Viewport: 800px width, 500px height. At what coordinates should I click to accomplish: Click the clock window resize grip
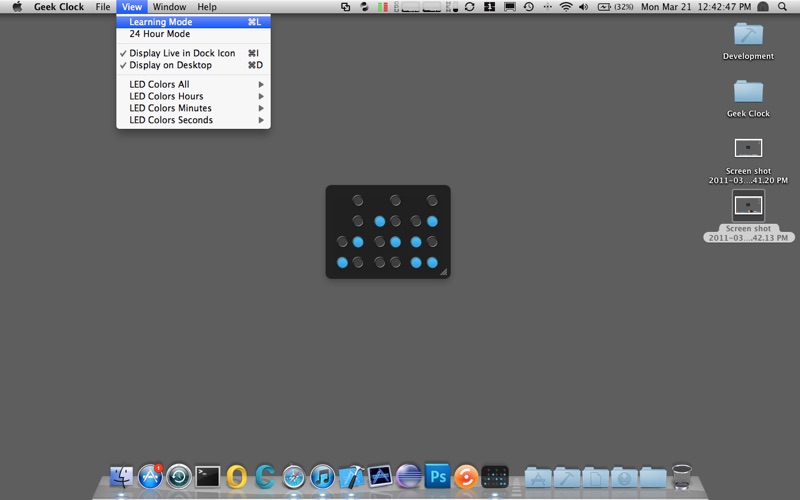tap(443, 272)
